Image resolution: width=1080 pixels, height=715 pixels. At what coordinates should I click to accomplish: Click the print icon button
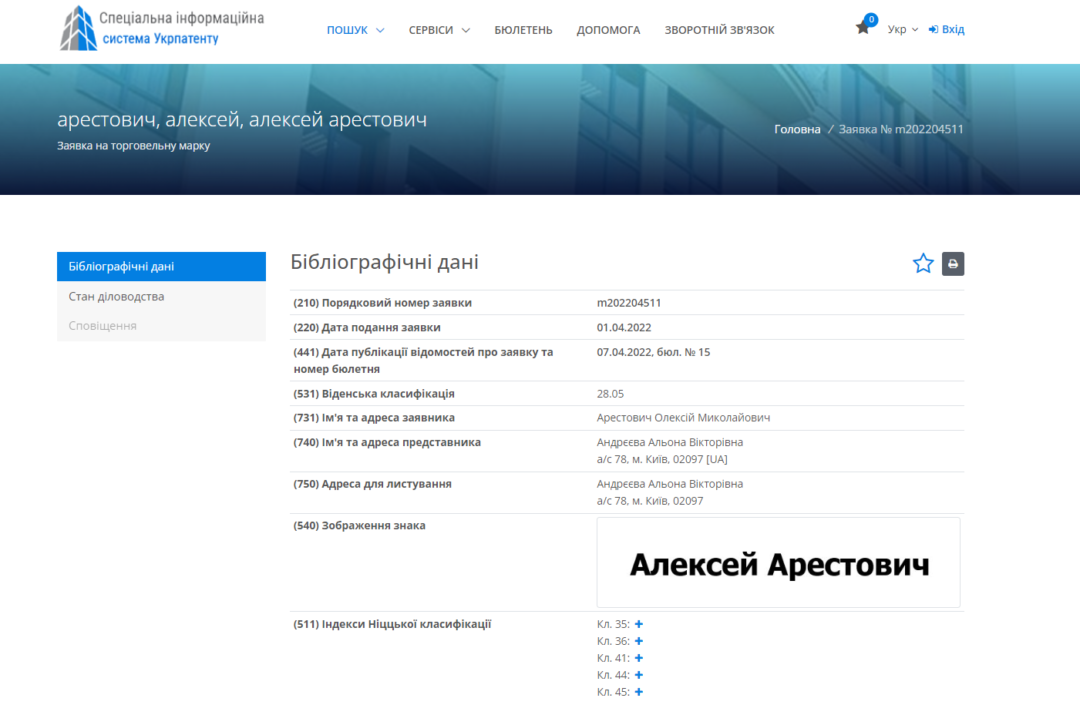click(953, 264)
